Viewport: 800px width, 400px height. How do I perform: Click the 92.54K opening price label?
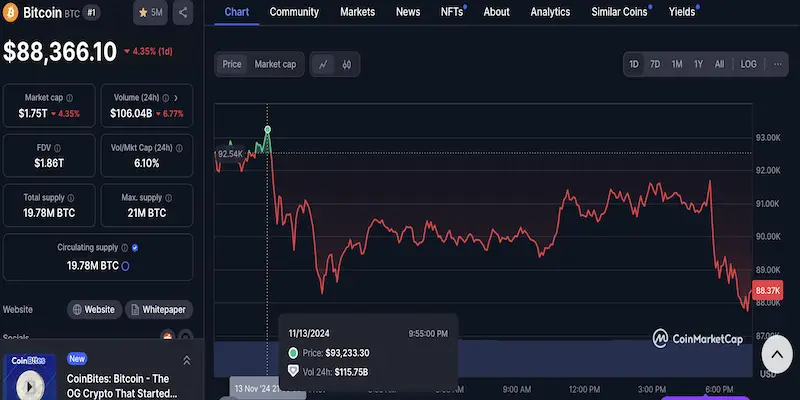230,154
